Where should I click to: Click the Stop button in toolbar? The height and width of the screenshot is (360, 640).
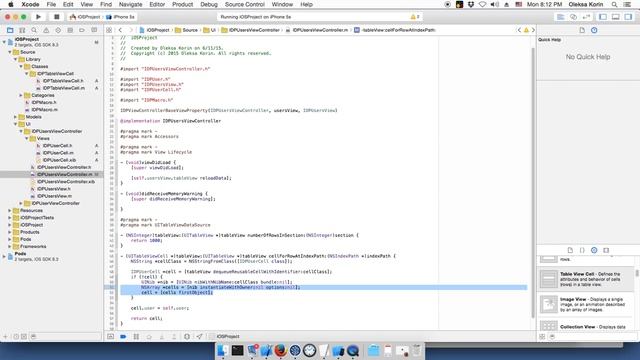[56, 17]
